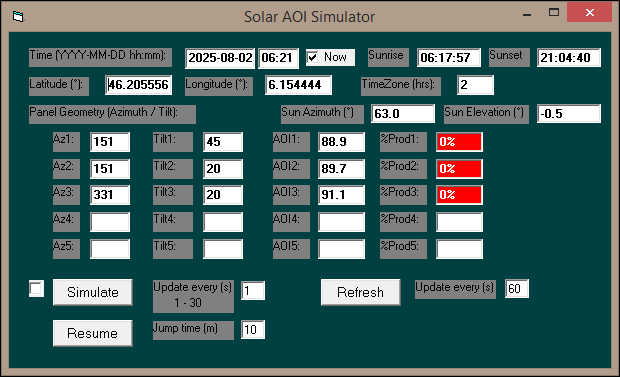Viewport: 620px width, 377px height.
Task: Click the time field 06:21
Action: coord(278,58)
